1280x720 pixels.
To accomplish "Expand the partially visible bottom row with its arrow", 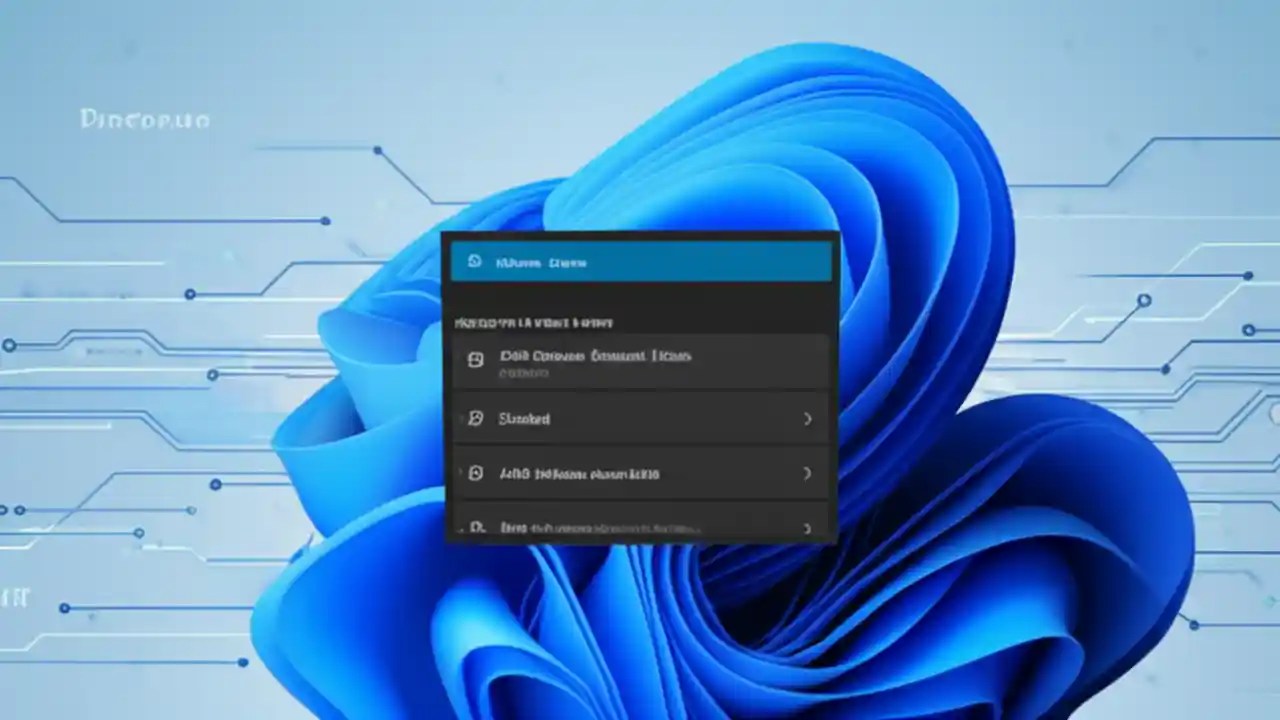I will click(x=807, y=528).
